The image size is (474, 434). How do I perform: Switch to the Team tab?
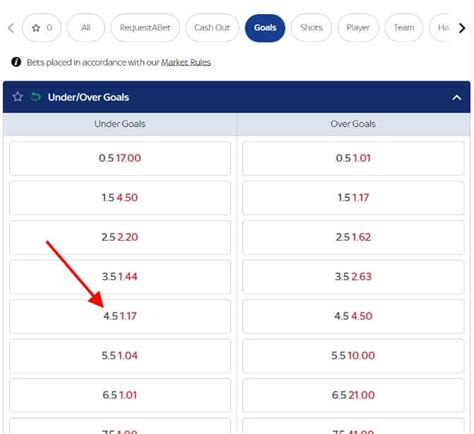click(404, 28)
